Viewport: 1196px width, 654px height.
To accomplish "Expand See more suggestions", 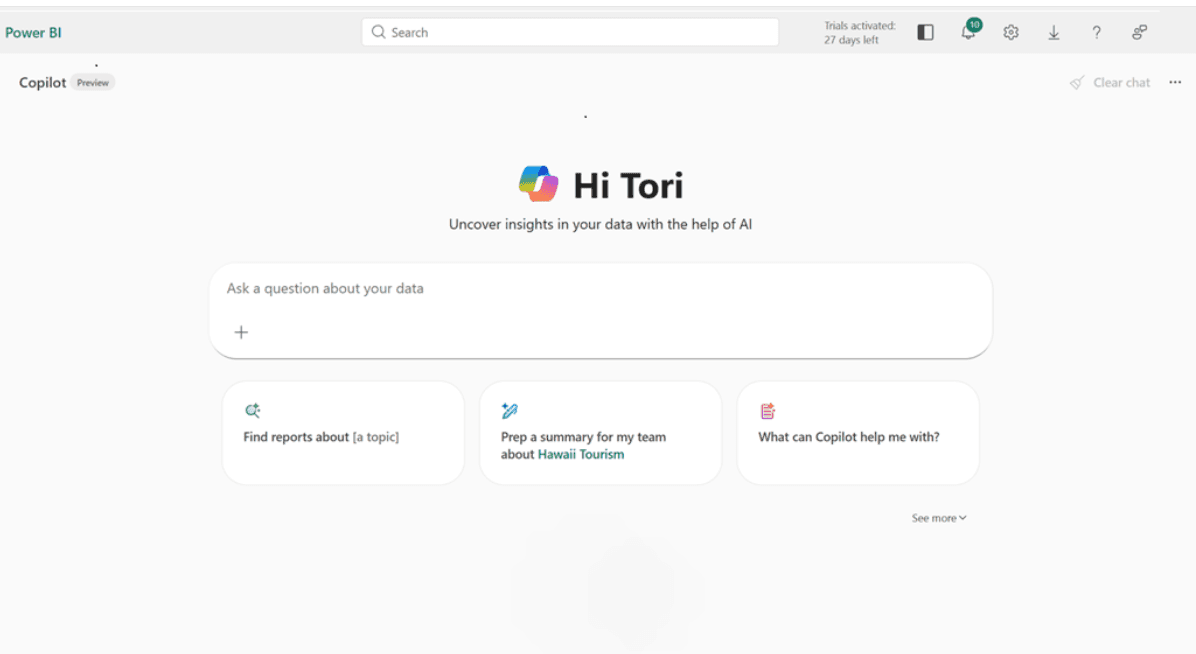I will 939,517.
